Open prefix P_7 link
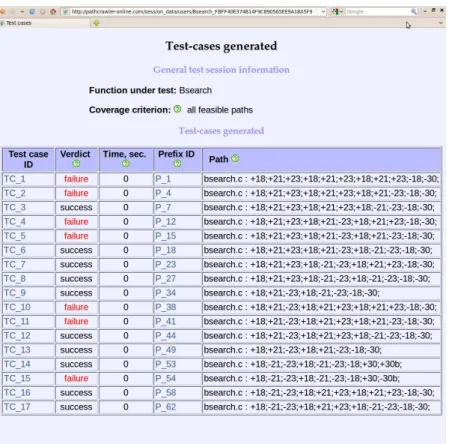 163,207
